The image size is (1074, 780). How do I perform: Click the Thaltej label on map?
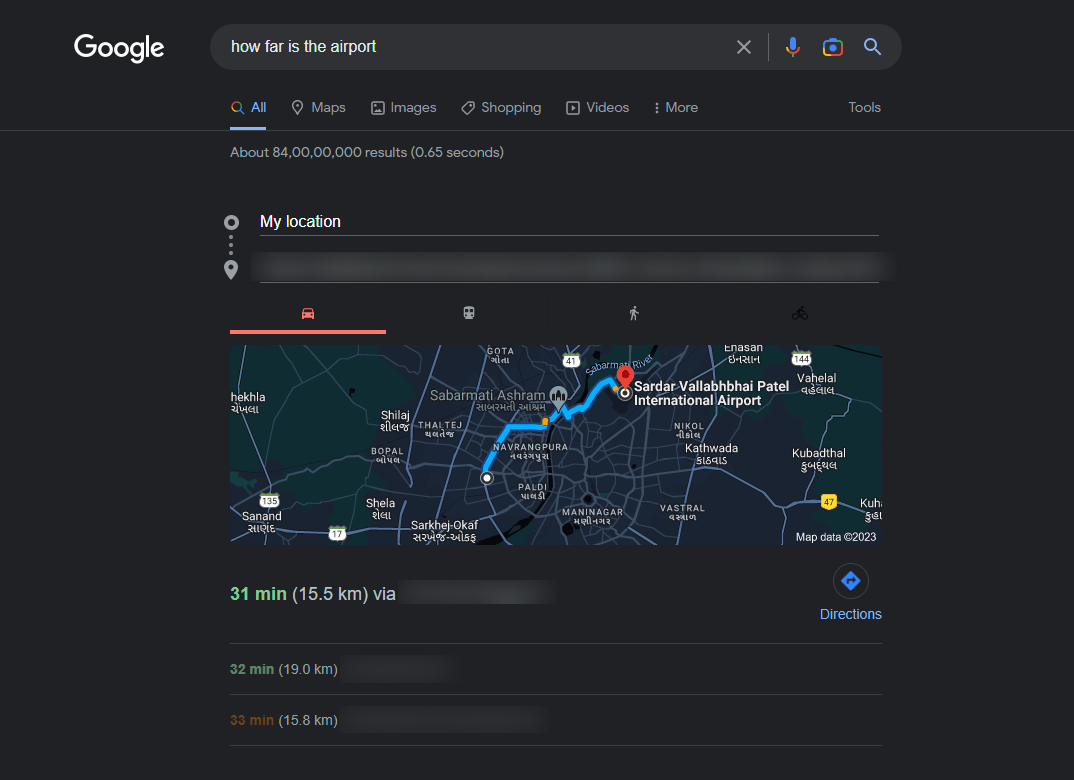[x=440, y=429]
